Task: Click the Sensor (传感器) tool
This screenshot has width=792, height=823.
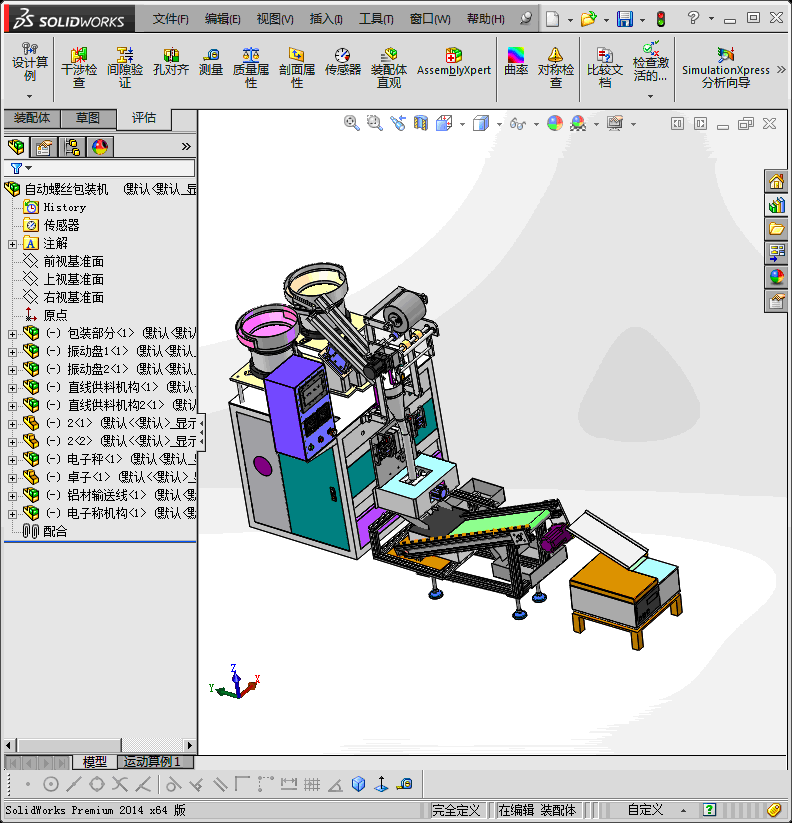Action: 343,62
